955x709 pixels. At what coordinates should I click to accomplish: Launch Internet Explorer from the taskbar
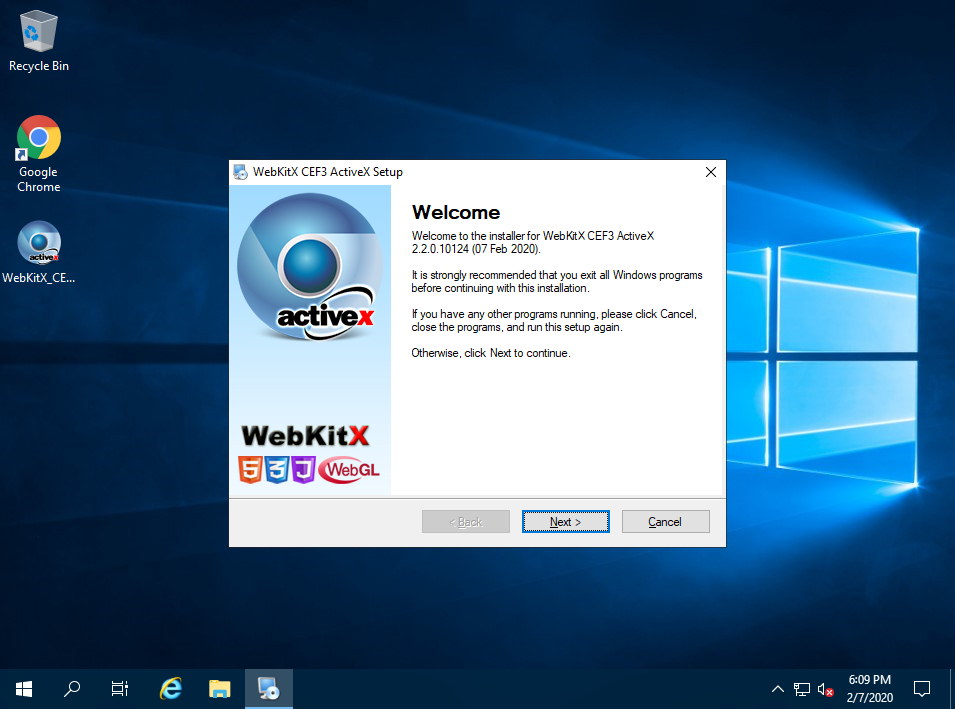pyautogui.click(x=171, y=689)
